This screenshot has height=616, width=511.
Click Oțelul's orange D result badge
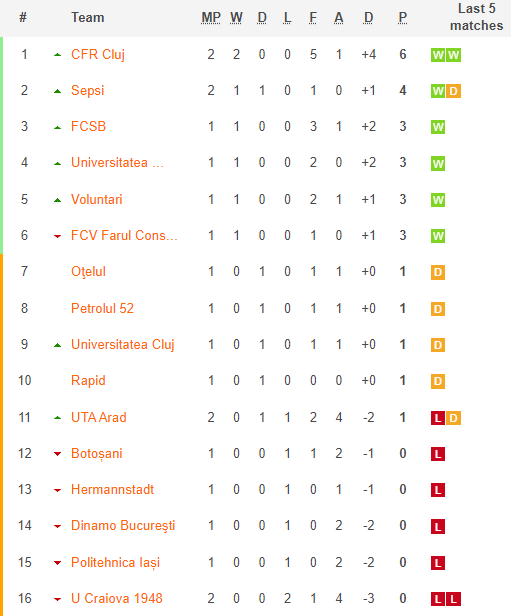click(x=438, y=272)
